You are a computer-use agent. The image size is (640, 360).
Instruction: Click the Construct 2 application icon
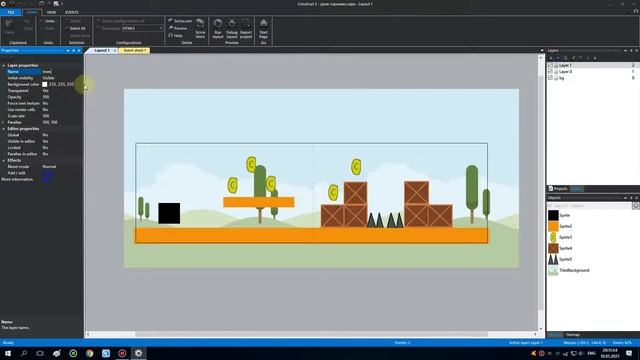point(3,4)
